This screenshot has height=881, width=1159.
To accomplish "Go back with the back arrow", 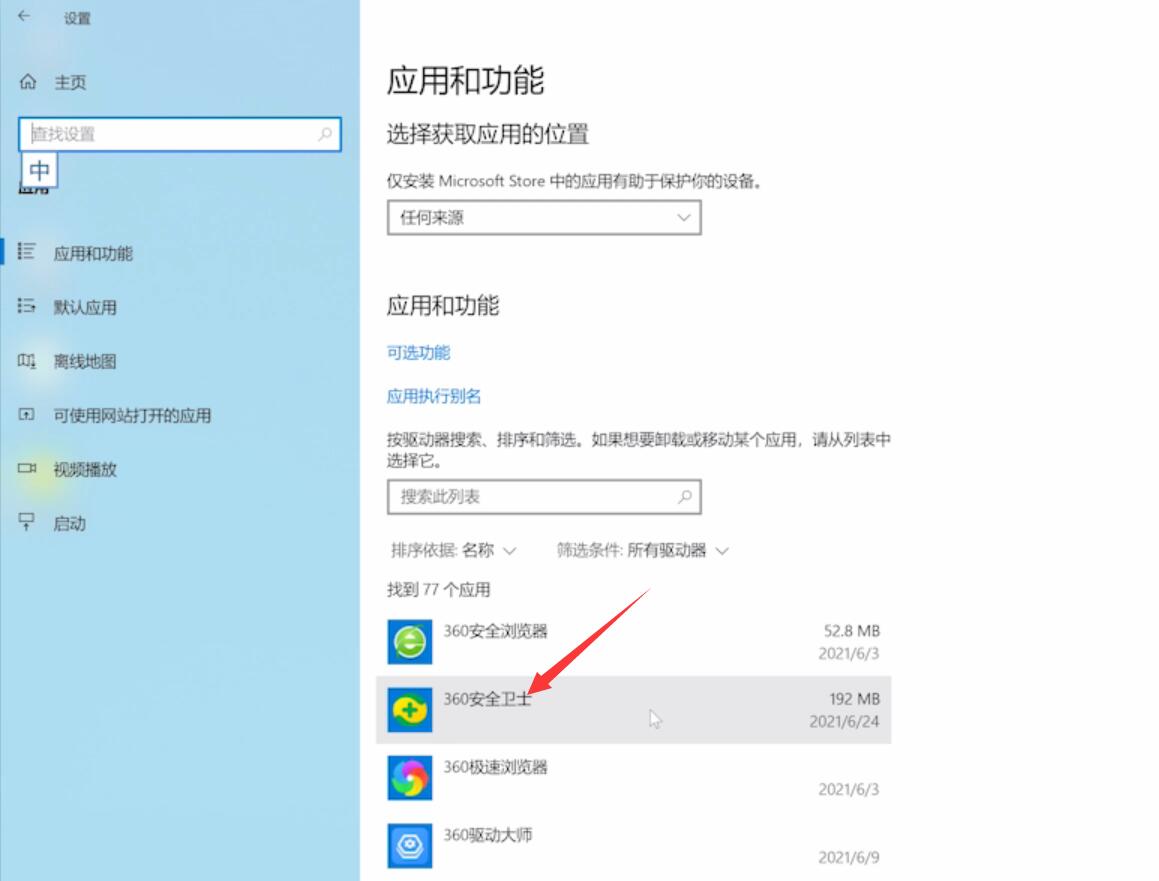I will point(24,16).
